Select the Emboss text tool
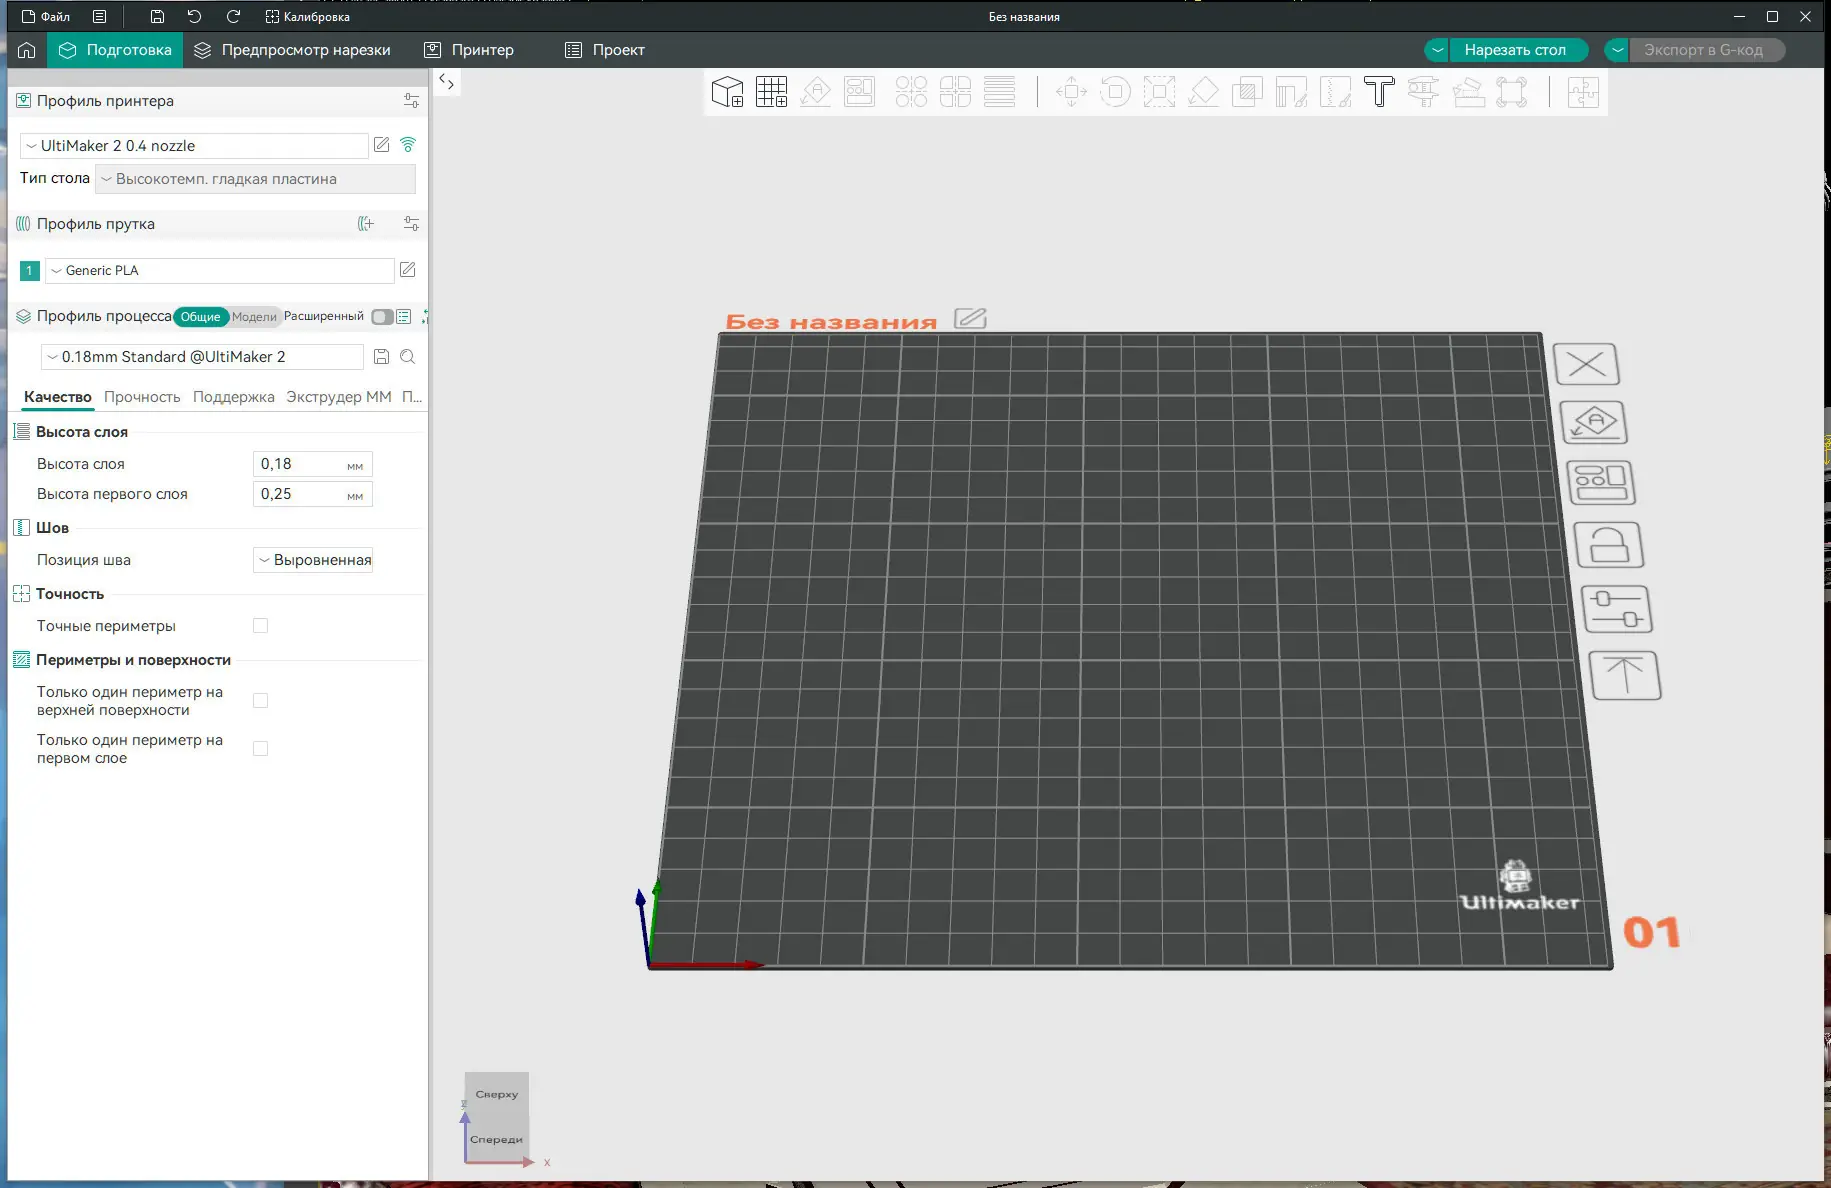 point(1379,92)
